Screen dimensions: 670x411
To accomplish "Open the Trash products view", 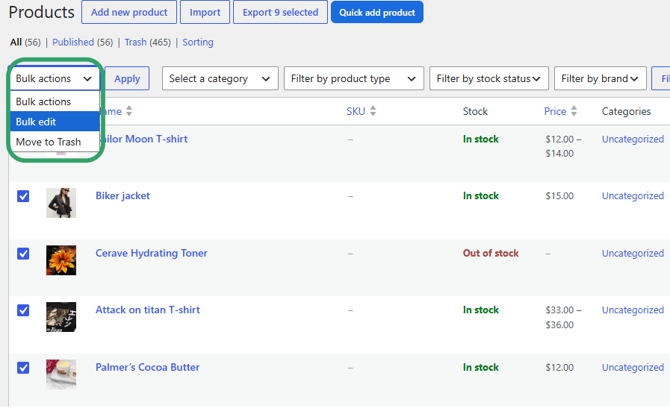I will 135,42.
